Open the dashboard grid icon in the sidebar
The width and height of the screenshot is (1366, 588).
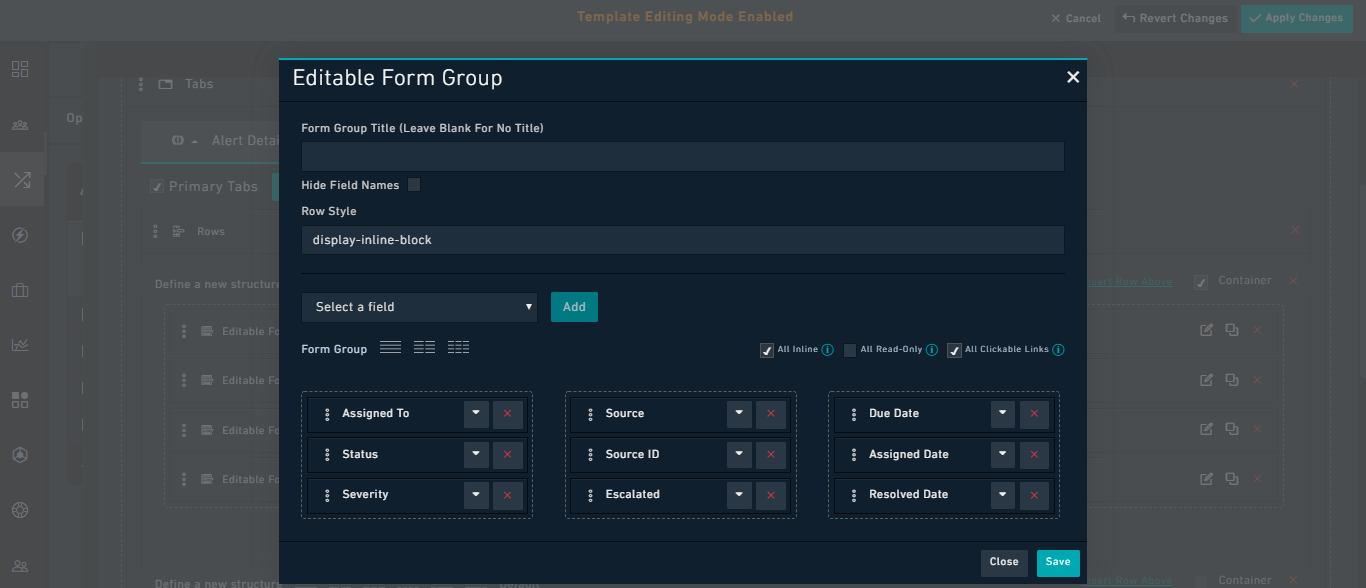click(x=20, y=69)
